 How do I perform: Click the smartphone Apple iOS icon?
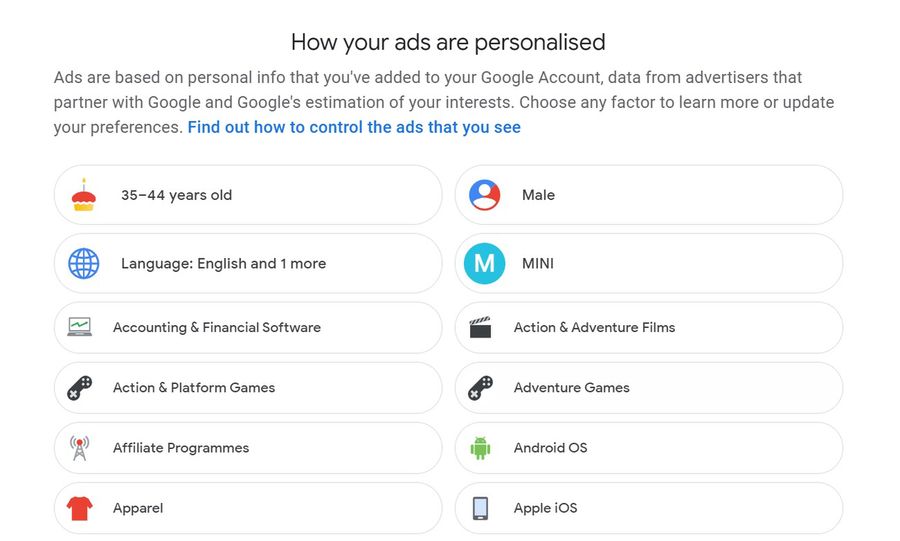coord(480,508)
